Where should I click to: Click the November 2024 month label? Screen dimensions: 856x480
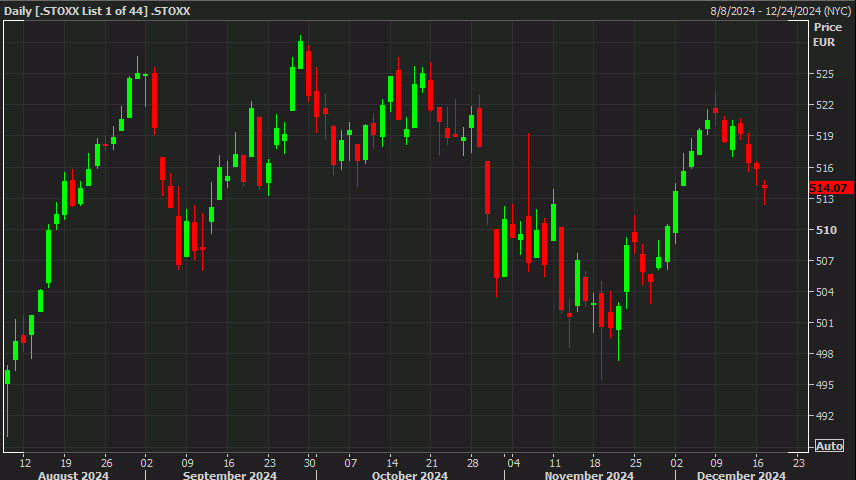tap(589, 475)
